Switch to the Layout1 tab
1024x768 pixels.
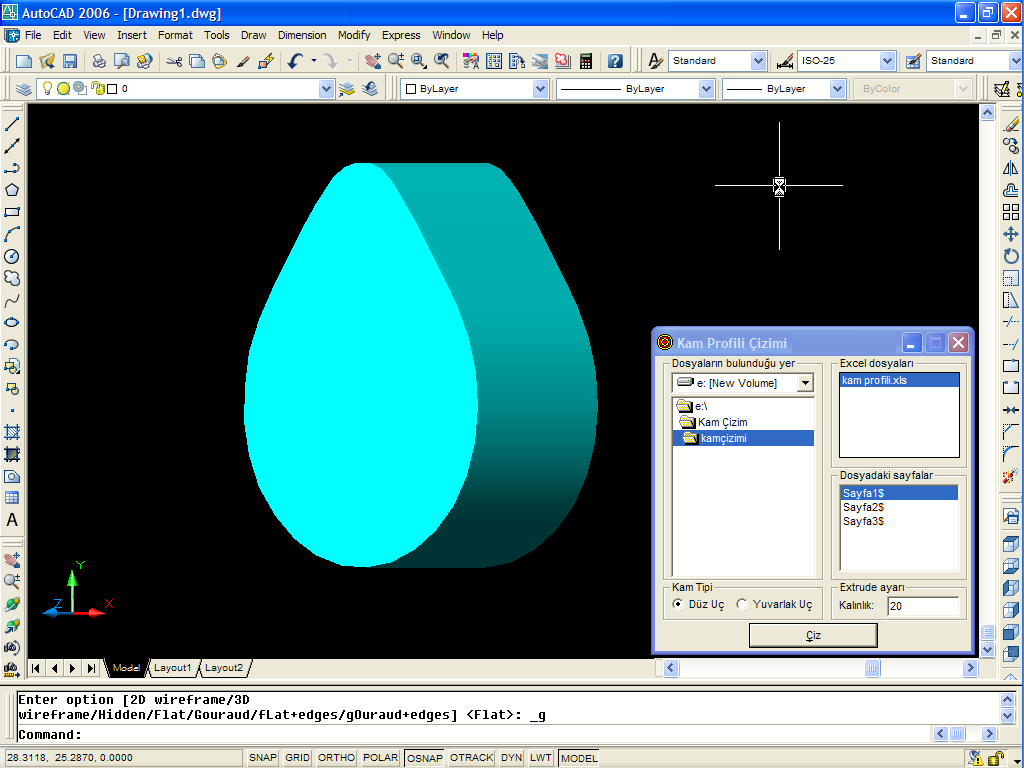tap(172, 668)
